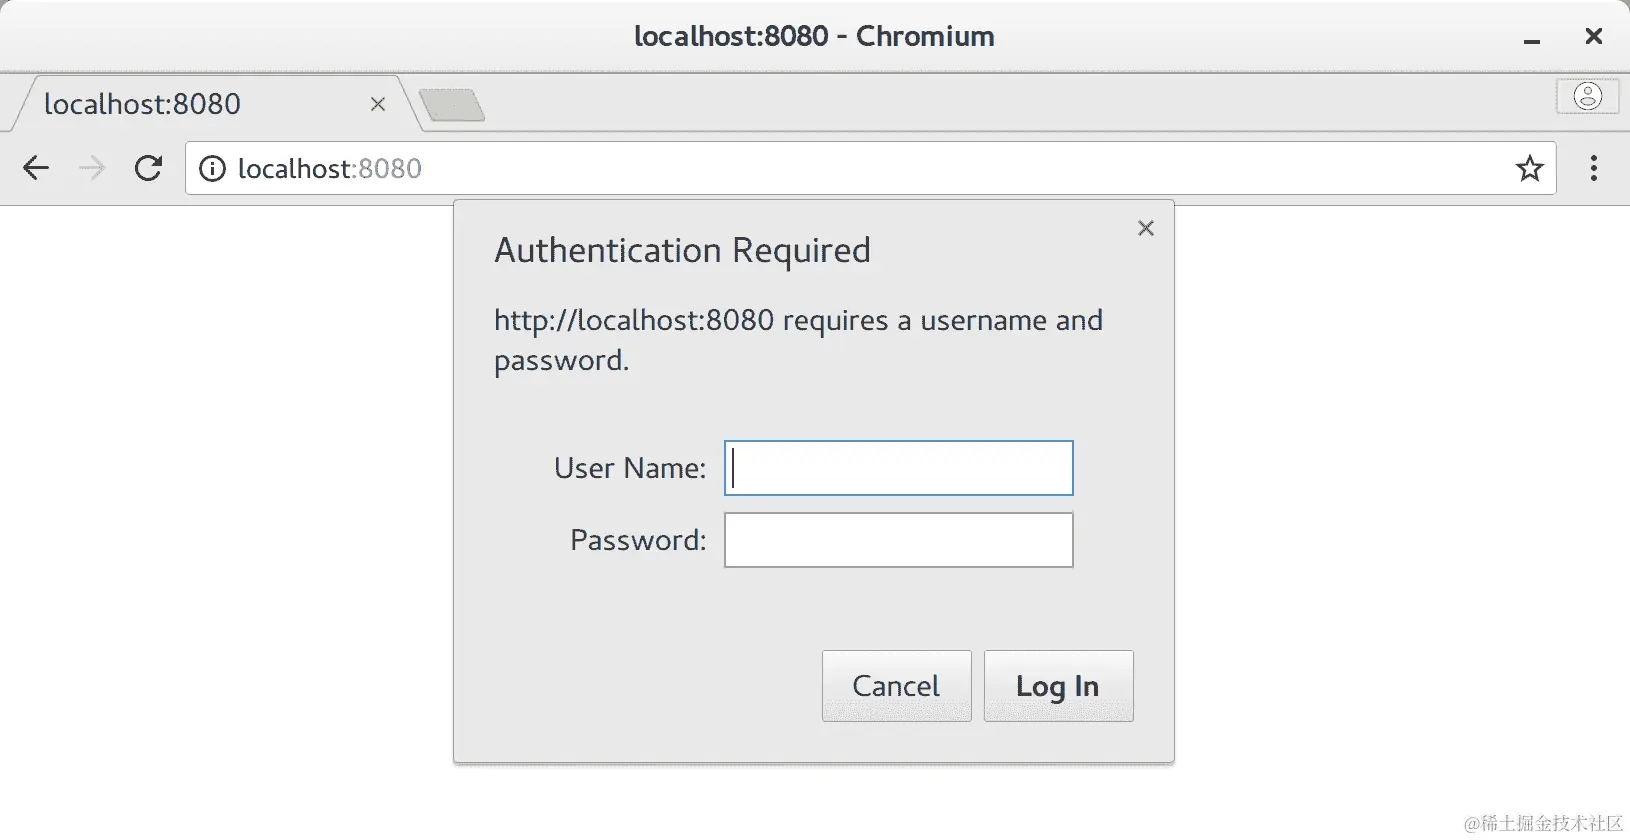Bookmark this page with the star icon
1630x840 pixels.
point(1529,168)
